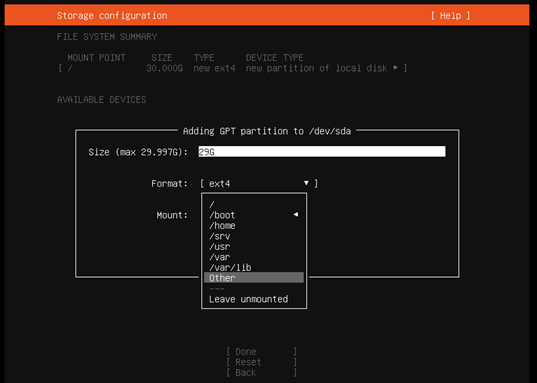537x383 pixels.
Task: Select the highlighted Other mount option
Action: point(253,278)
